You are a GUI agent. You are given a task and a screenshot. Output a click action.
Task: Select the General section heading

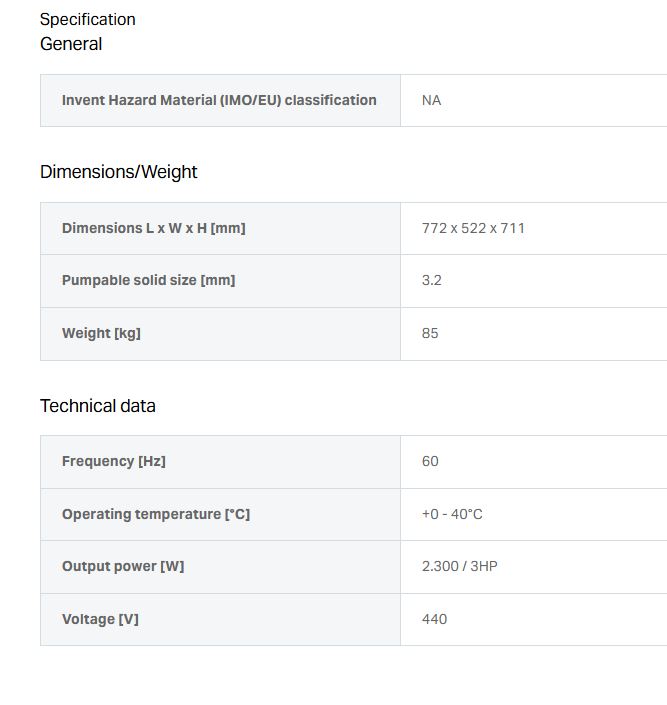pyautogui.click(x=71, y=44)
